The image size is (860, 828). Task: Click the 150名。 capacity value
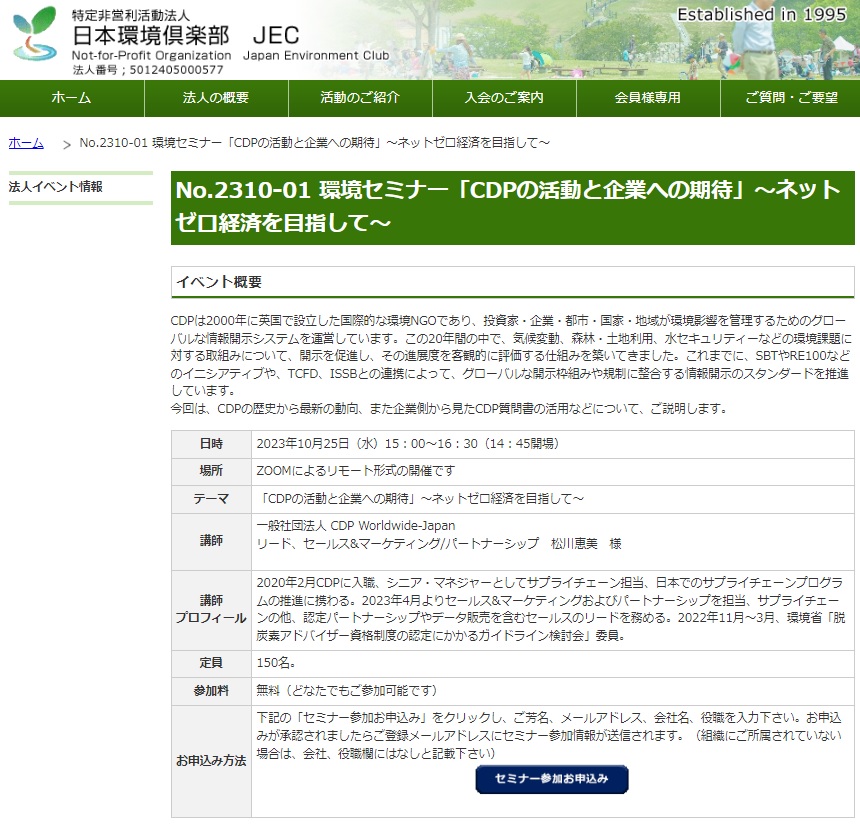(276, 663)
